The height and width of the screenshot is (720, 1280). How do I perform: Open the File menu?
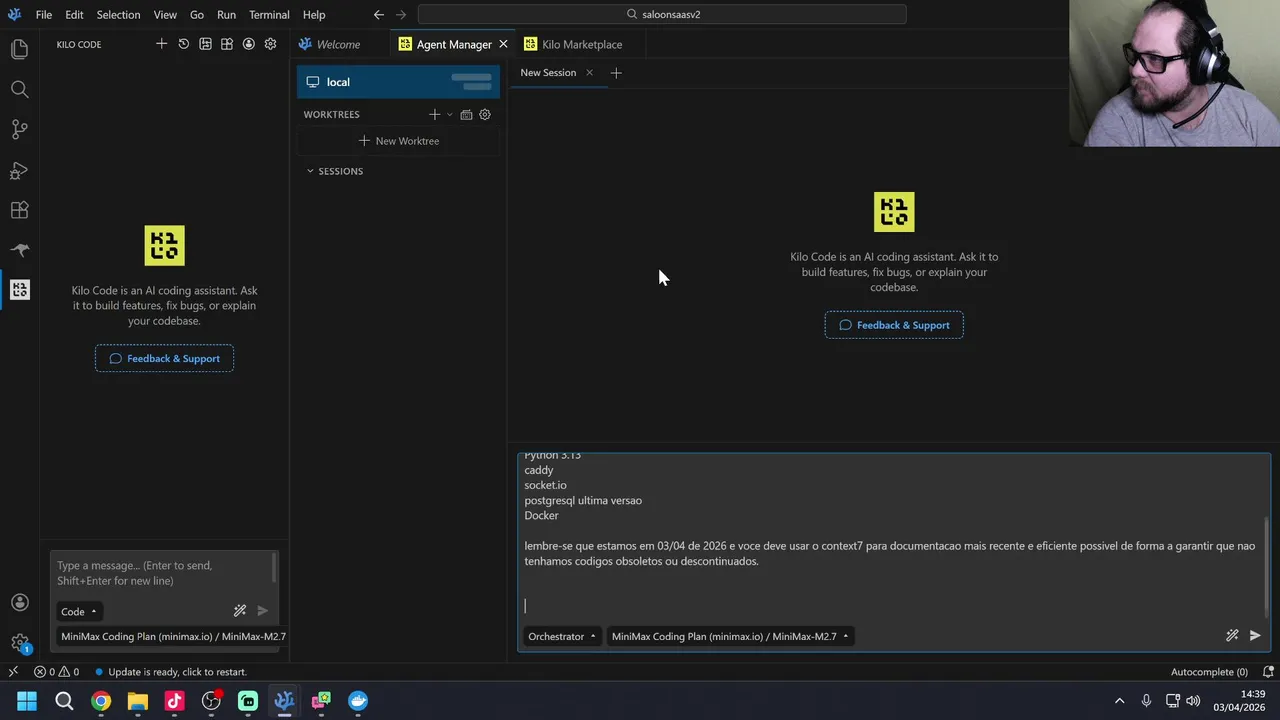point(44,15)
